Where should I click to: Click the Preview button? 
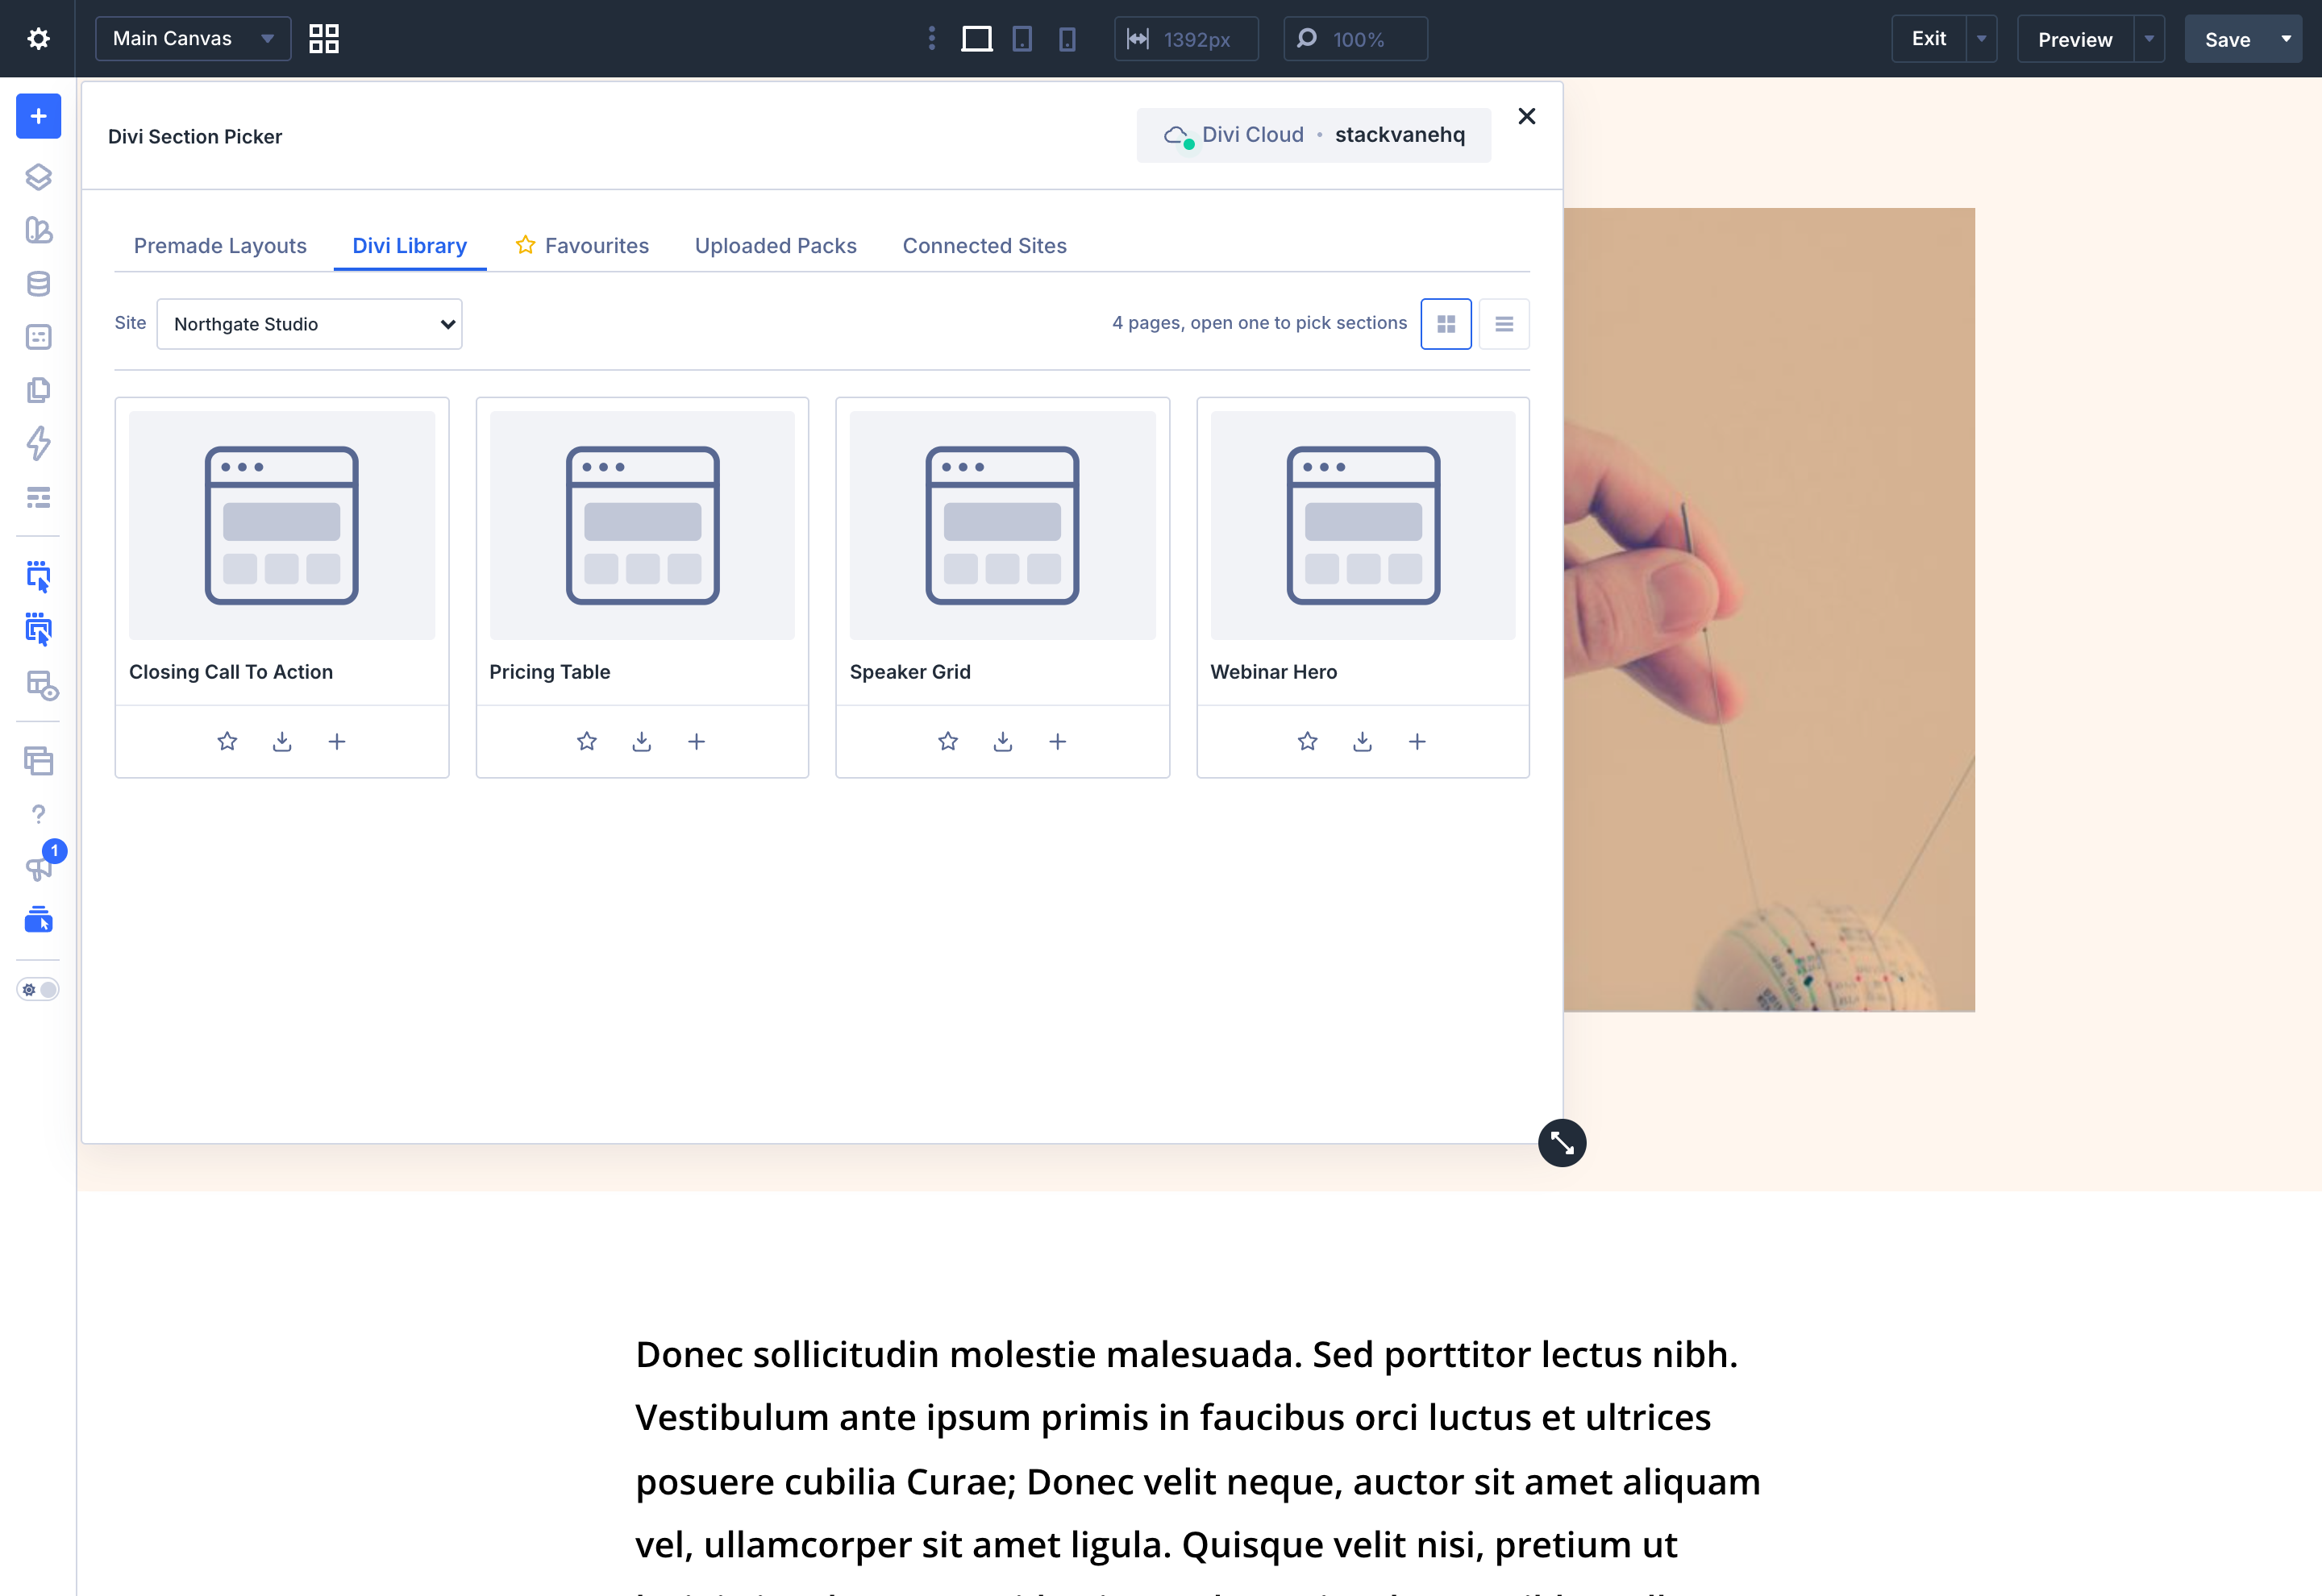pos(2075,39)
